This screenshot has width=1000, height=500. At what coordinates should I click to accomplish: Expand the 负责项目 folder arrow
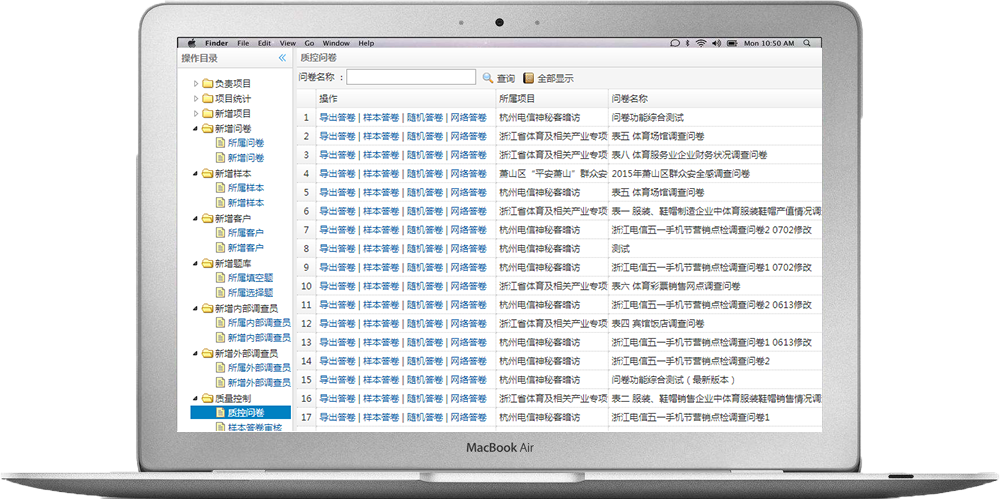197,84
